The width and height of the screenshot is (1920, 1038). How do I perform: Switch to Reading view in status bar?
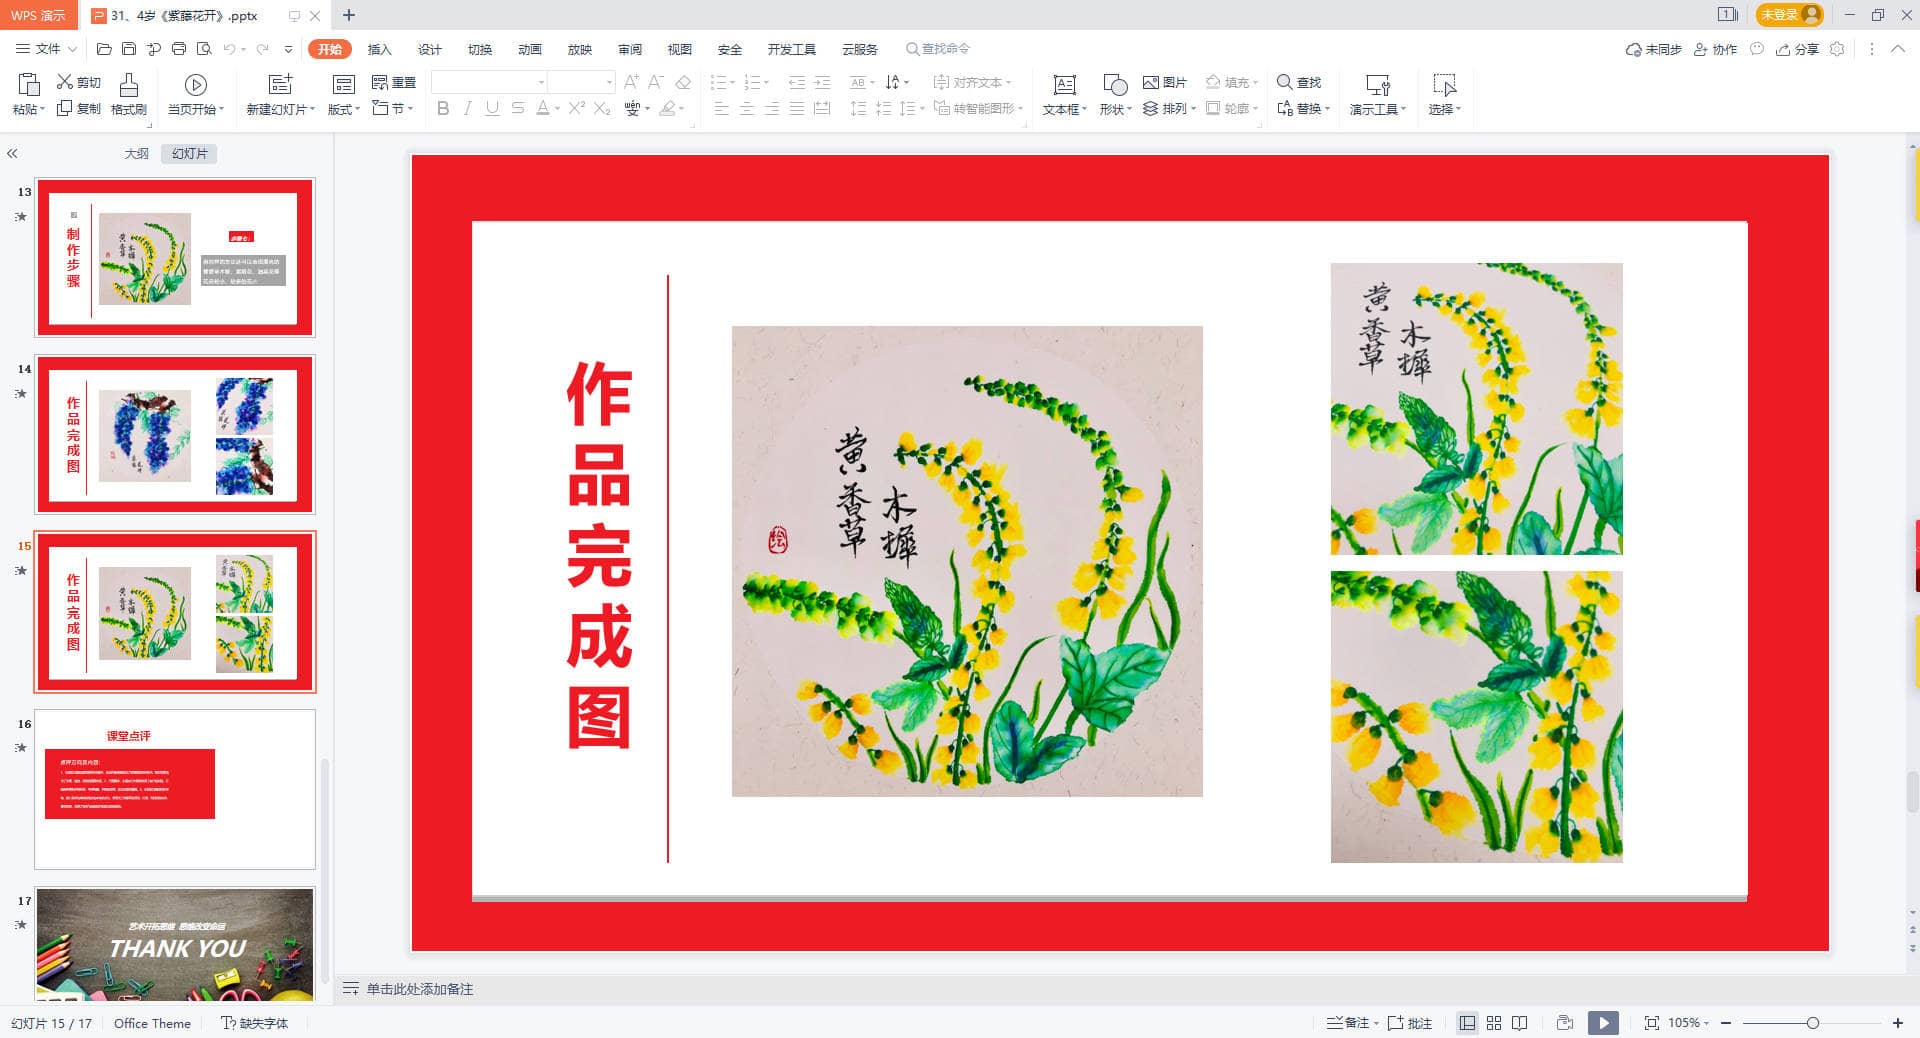click(x=1520, y=1023)
